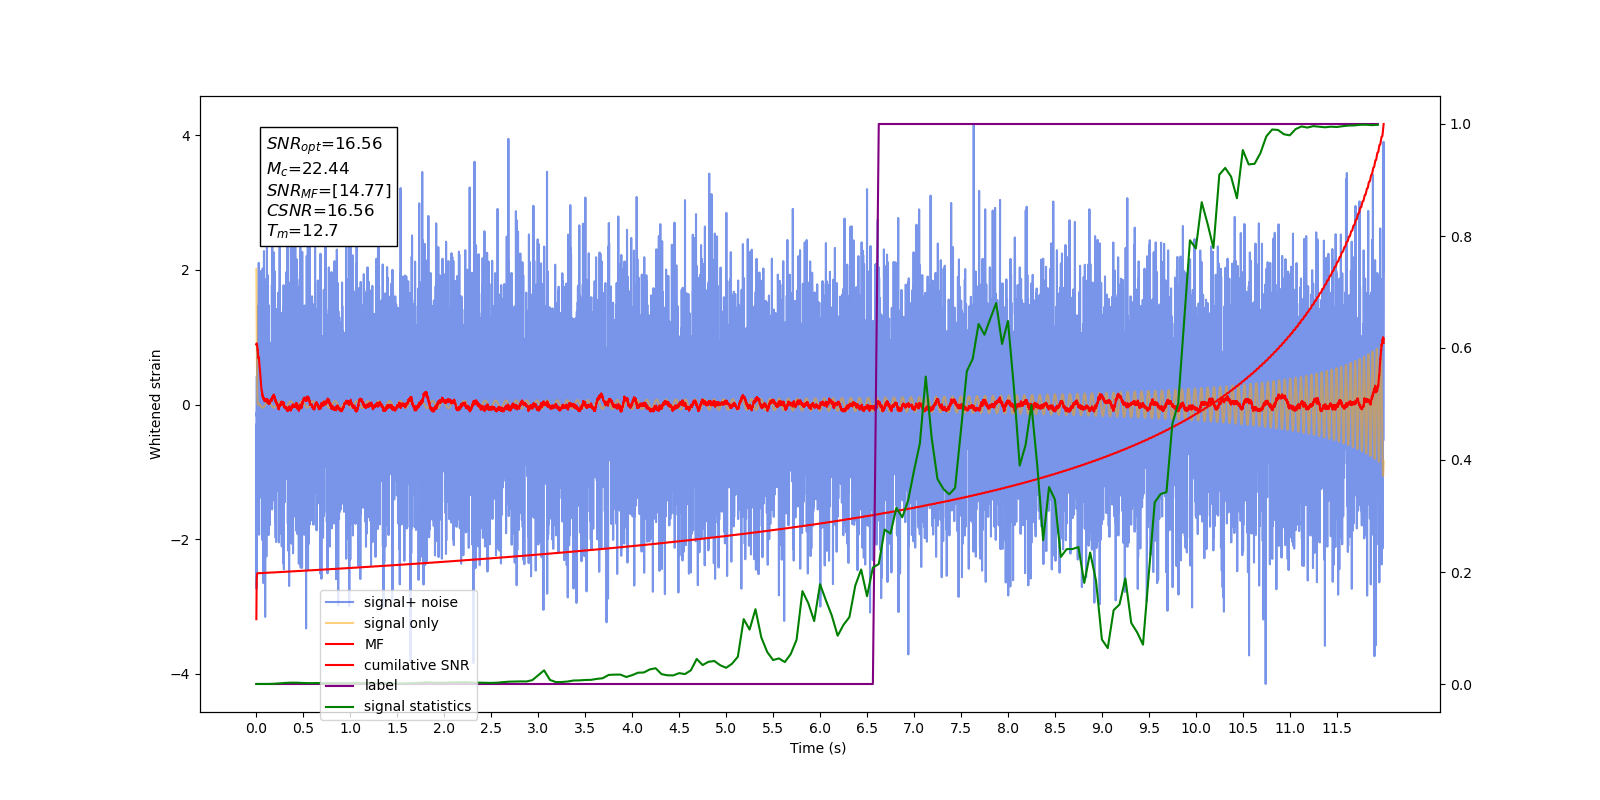The height and width of the screenshot is (800, 1600).
Task: Click x-axis tick label 2.5
Action: tap(491, 728)
